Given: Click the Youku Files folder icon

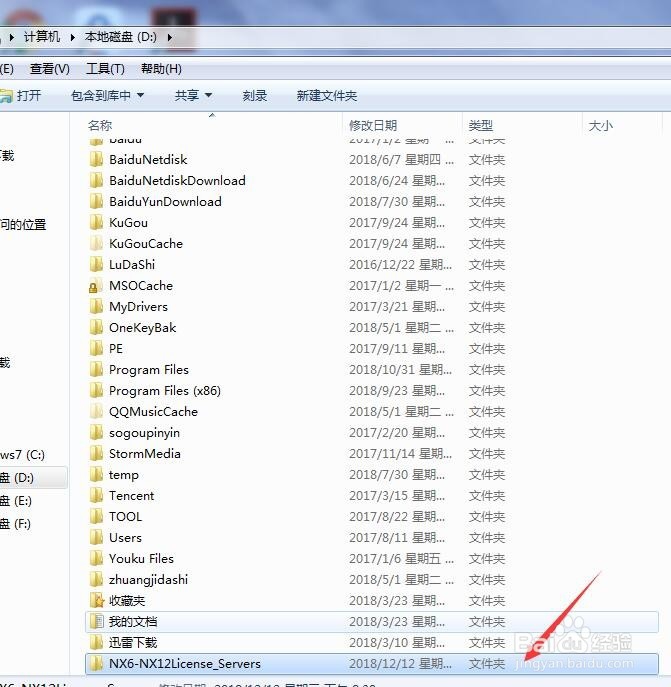Looking at the screenshot, I should [96, 559].
